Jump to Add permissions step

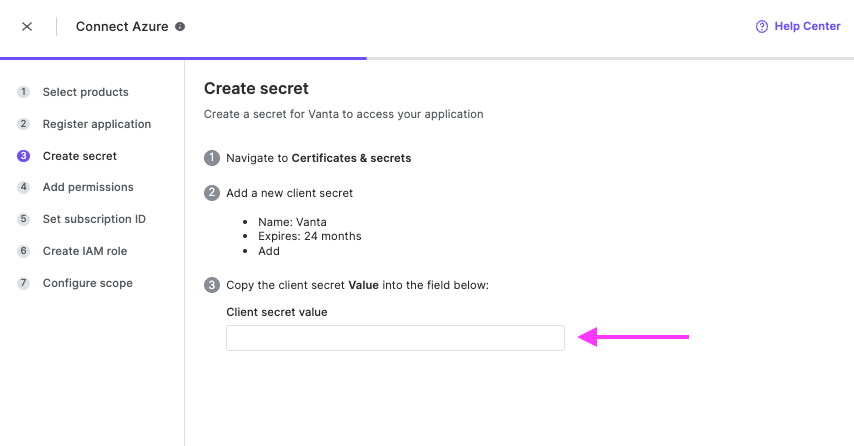[x=88, y=187]
